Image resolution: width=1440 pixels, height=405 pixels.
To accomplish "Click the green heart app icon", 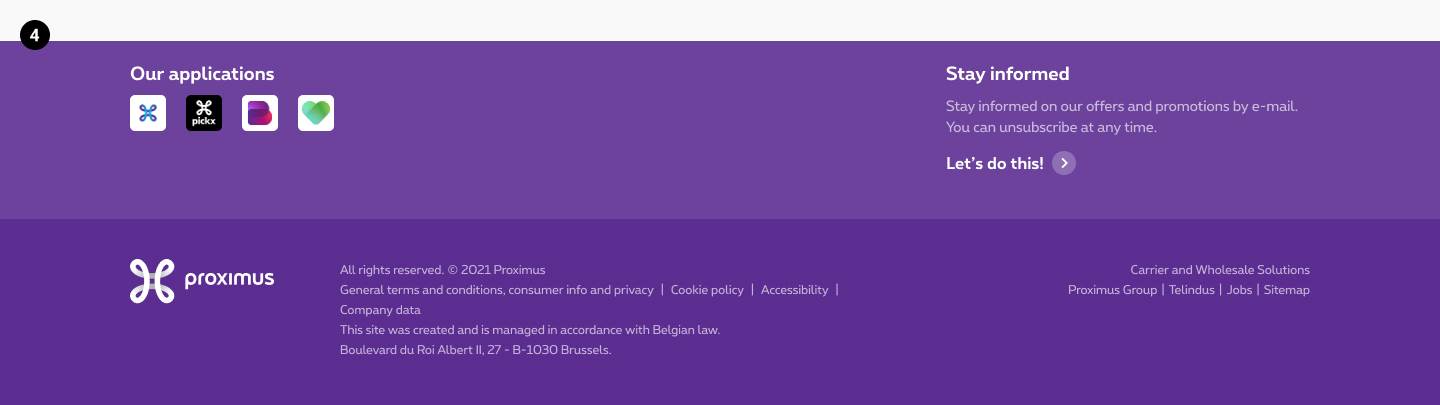I will coord(316,113).
